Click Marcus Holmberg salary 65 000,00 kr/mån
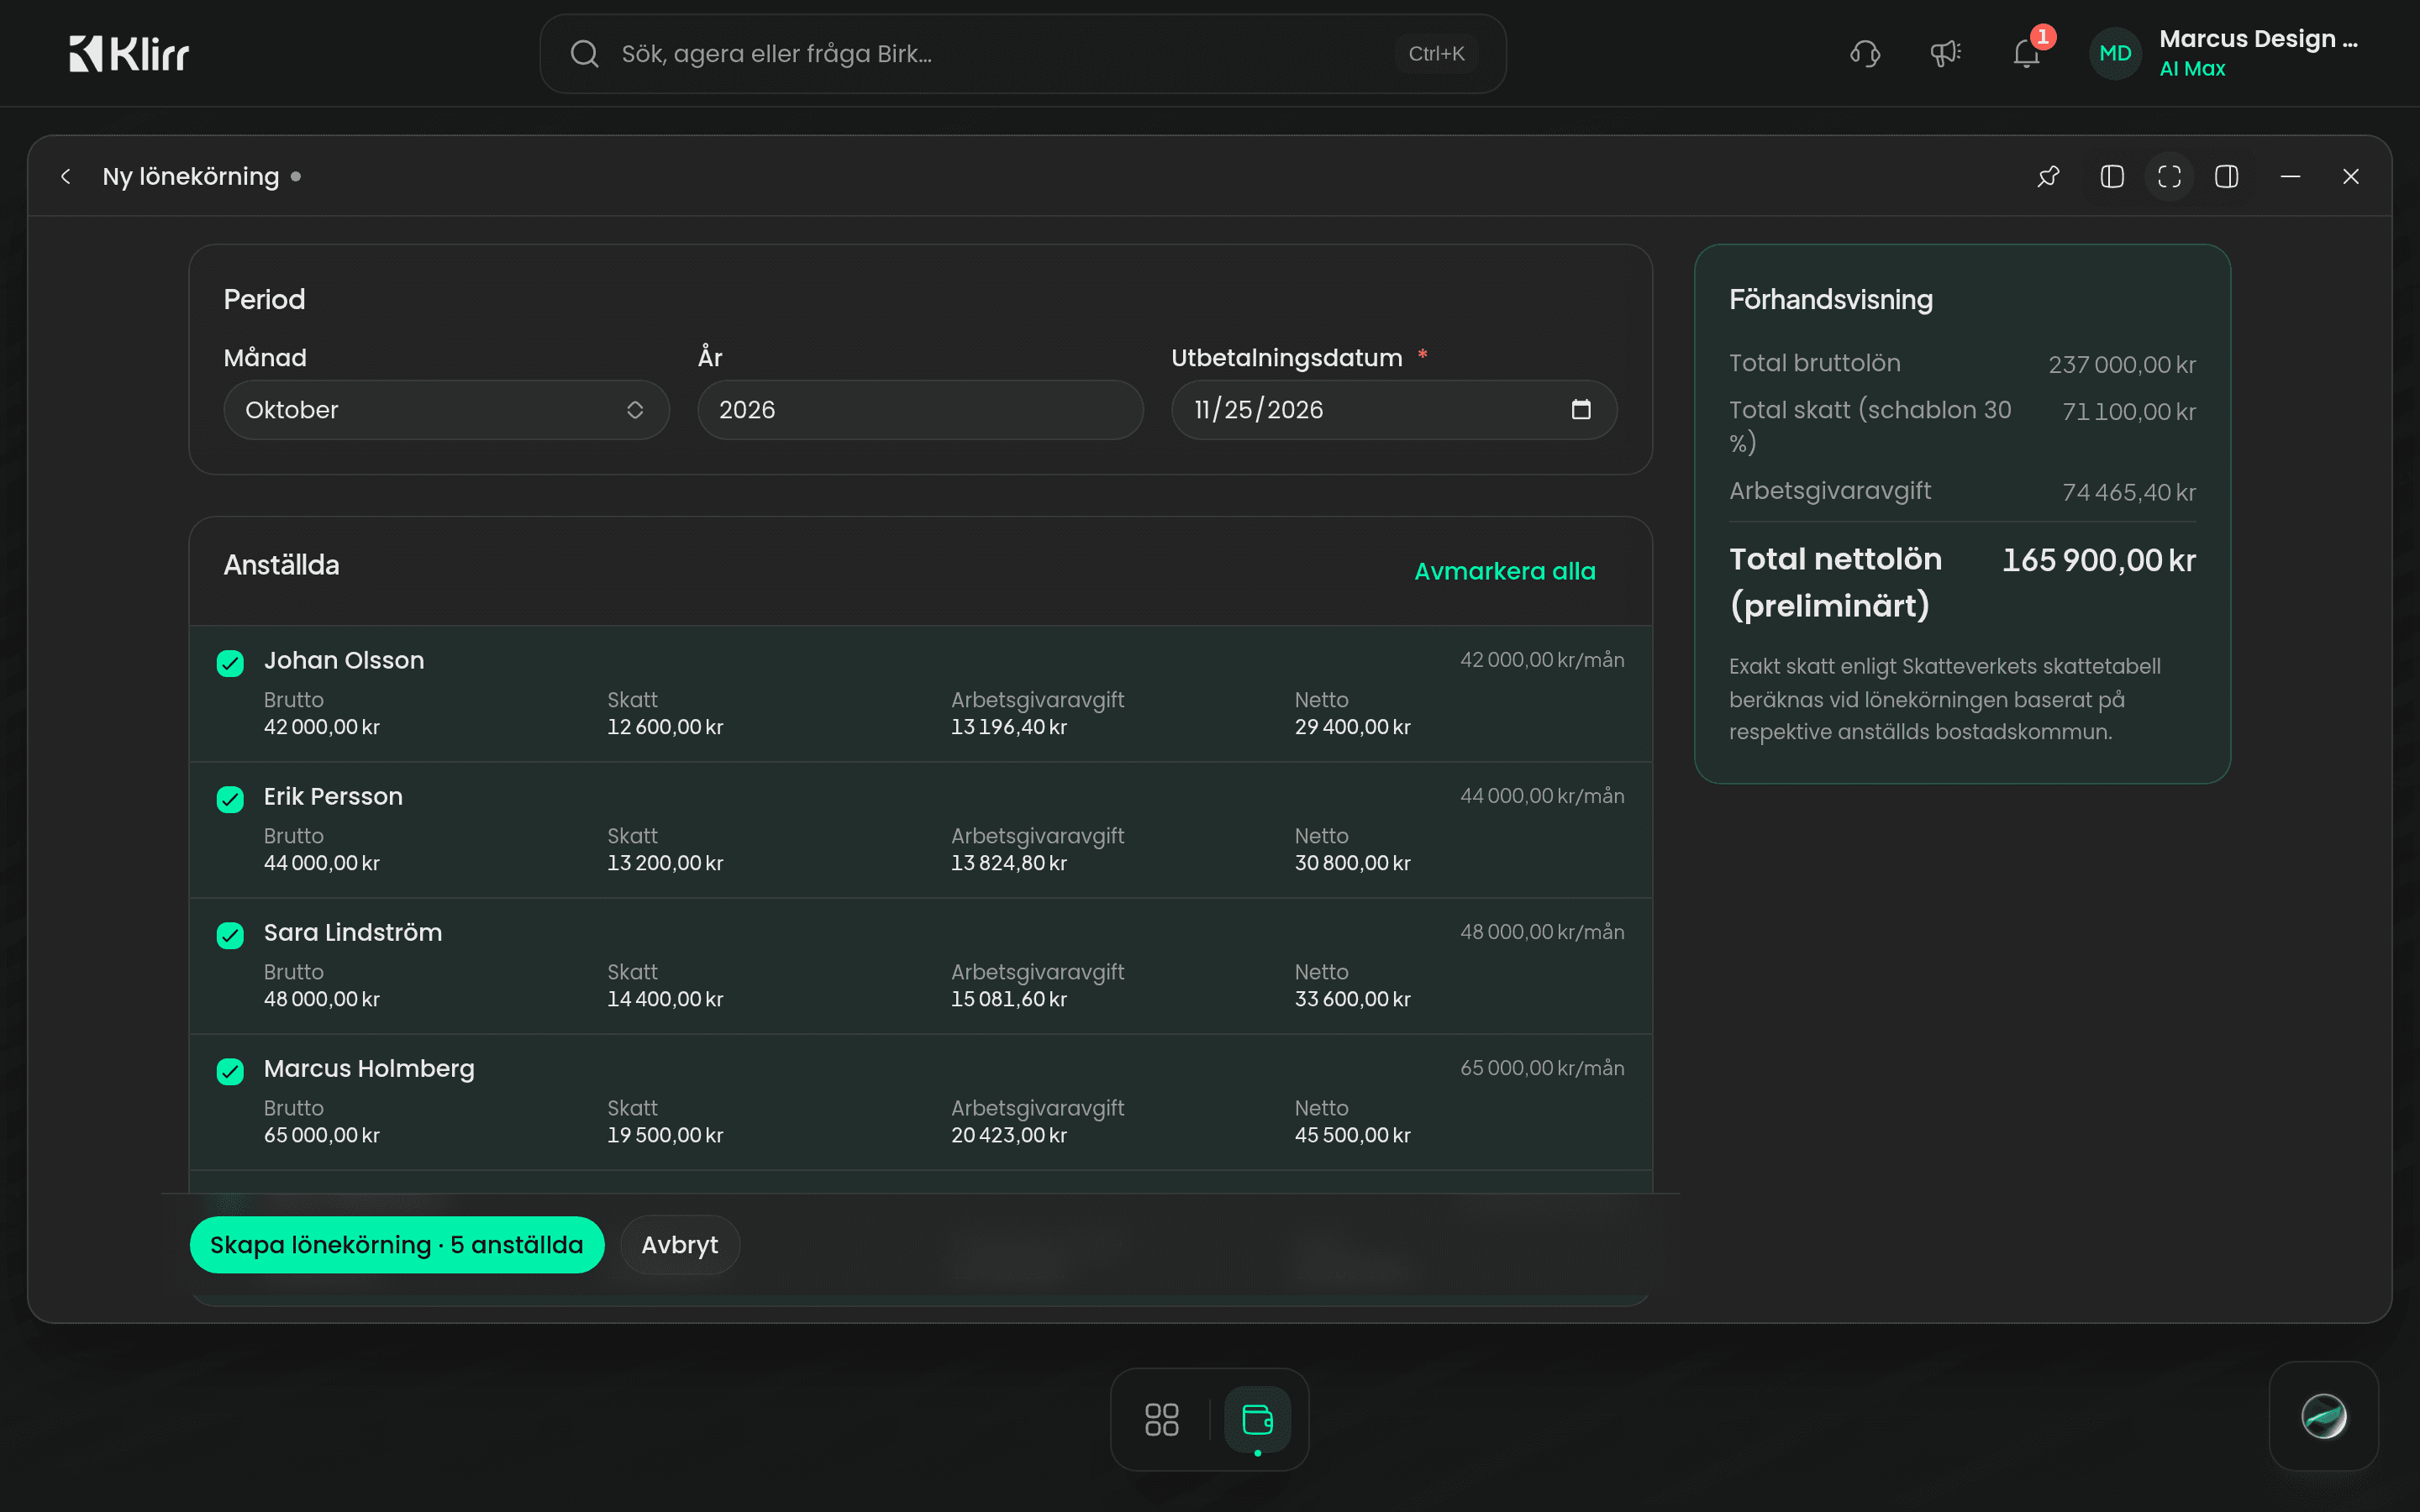This screenshot has height=1512, width=2420. 1541,1068
